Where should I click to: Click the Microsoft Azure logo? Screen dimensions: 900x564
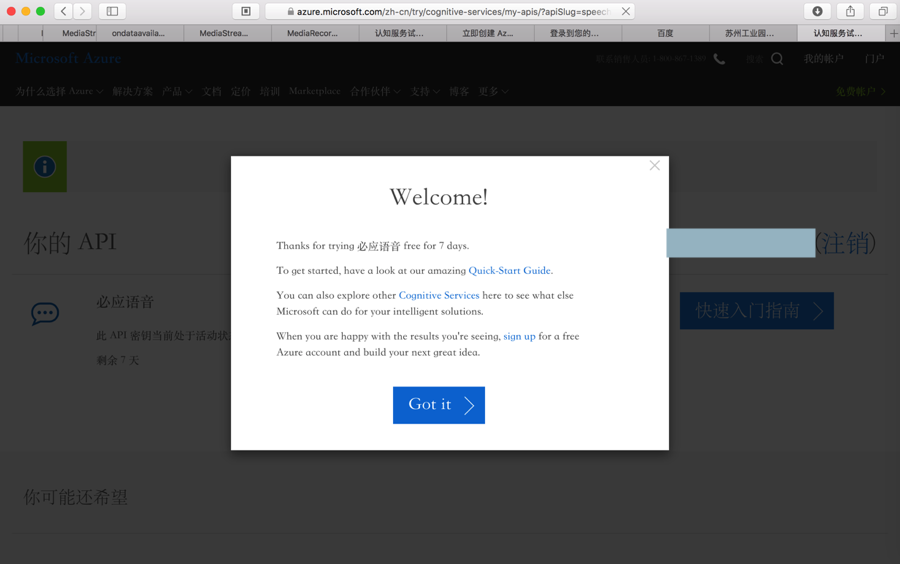(x=68, y=58)
